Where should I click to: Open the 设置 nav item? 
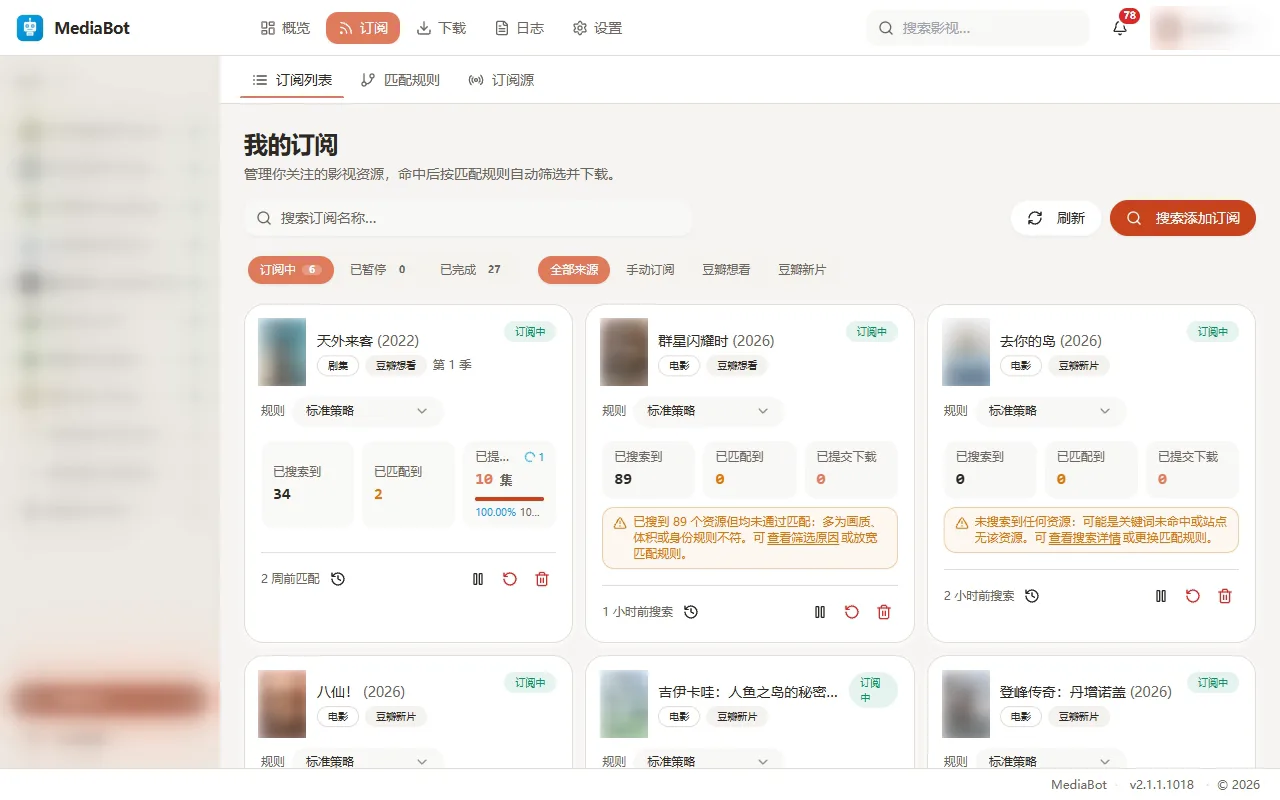[597, 28]
